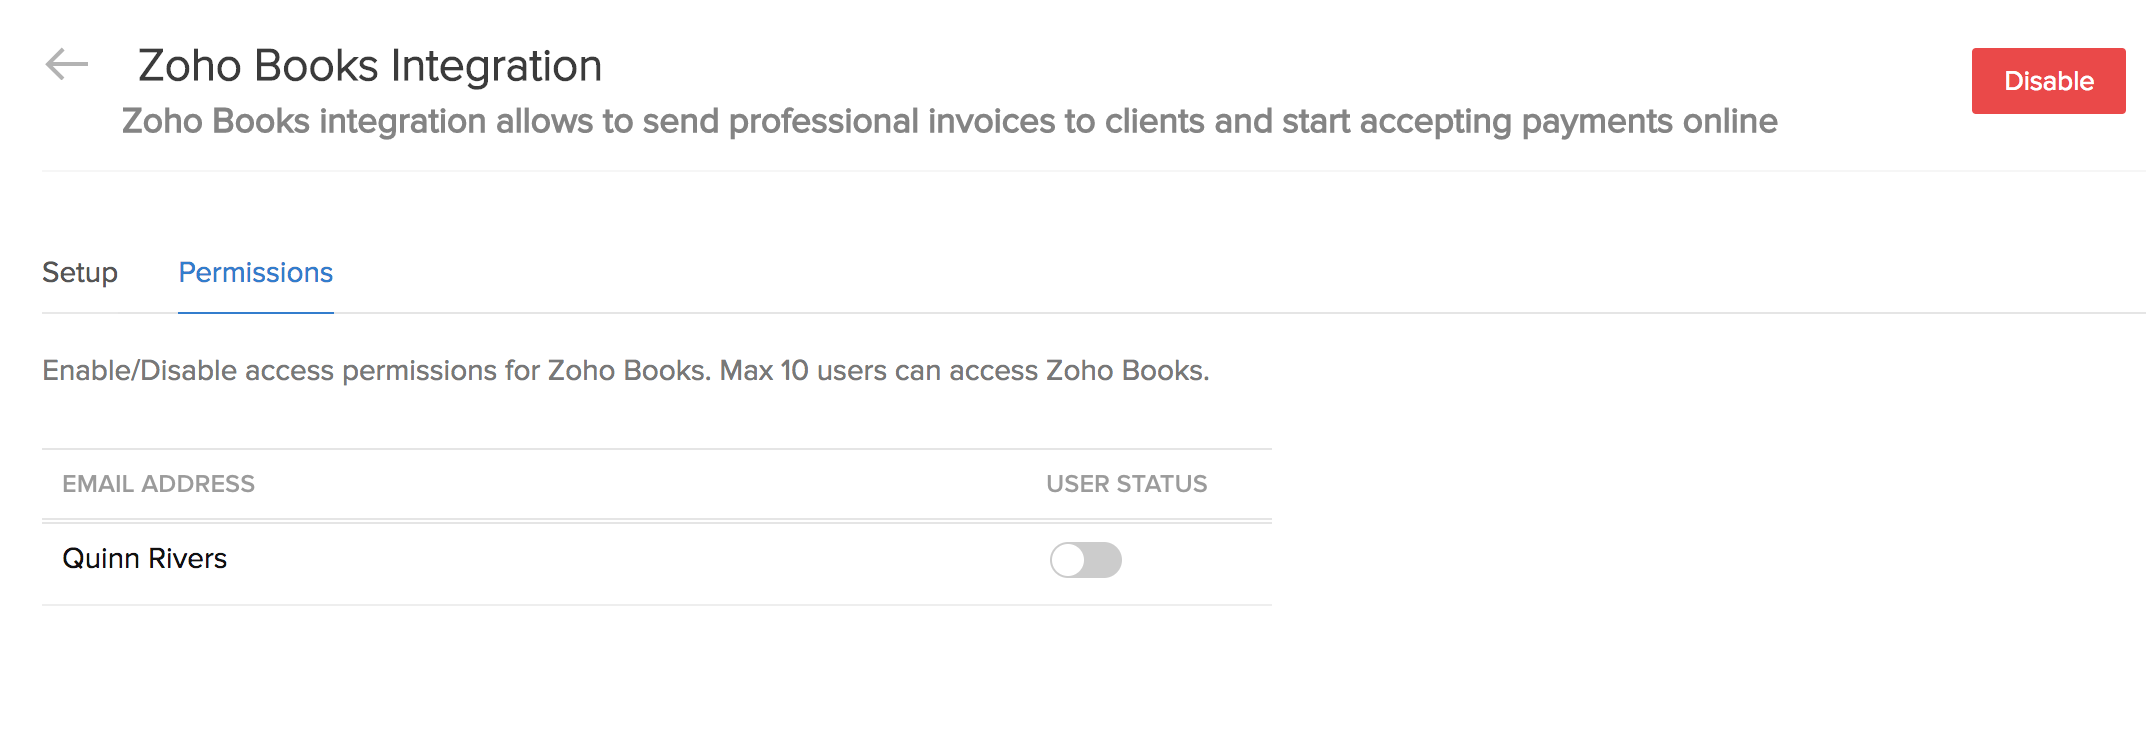Click the empty space in Quinn Rivers' row
This screenshot has width=2146, height=744.
coord(640,560)
